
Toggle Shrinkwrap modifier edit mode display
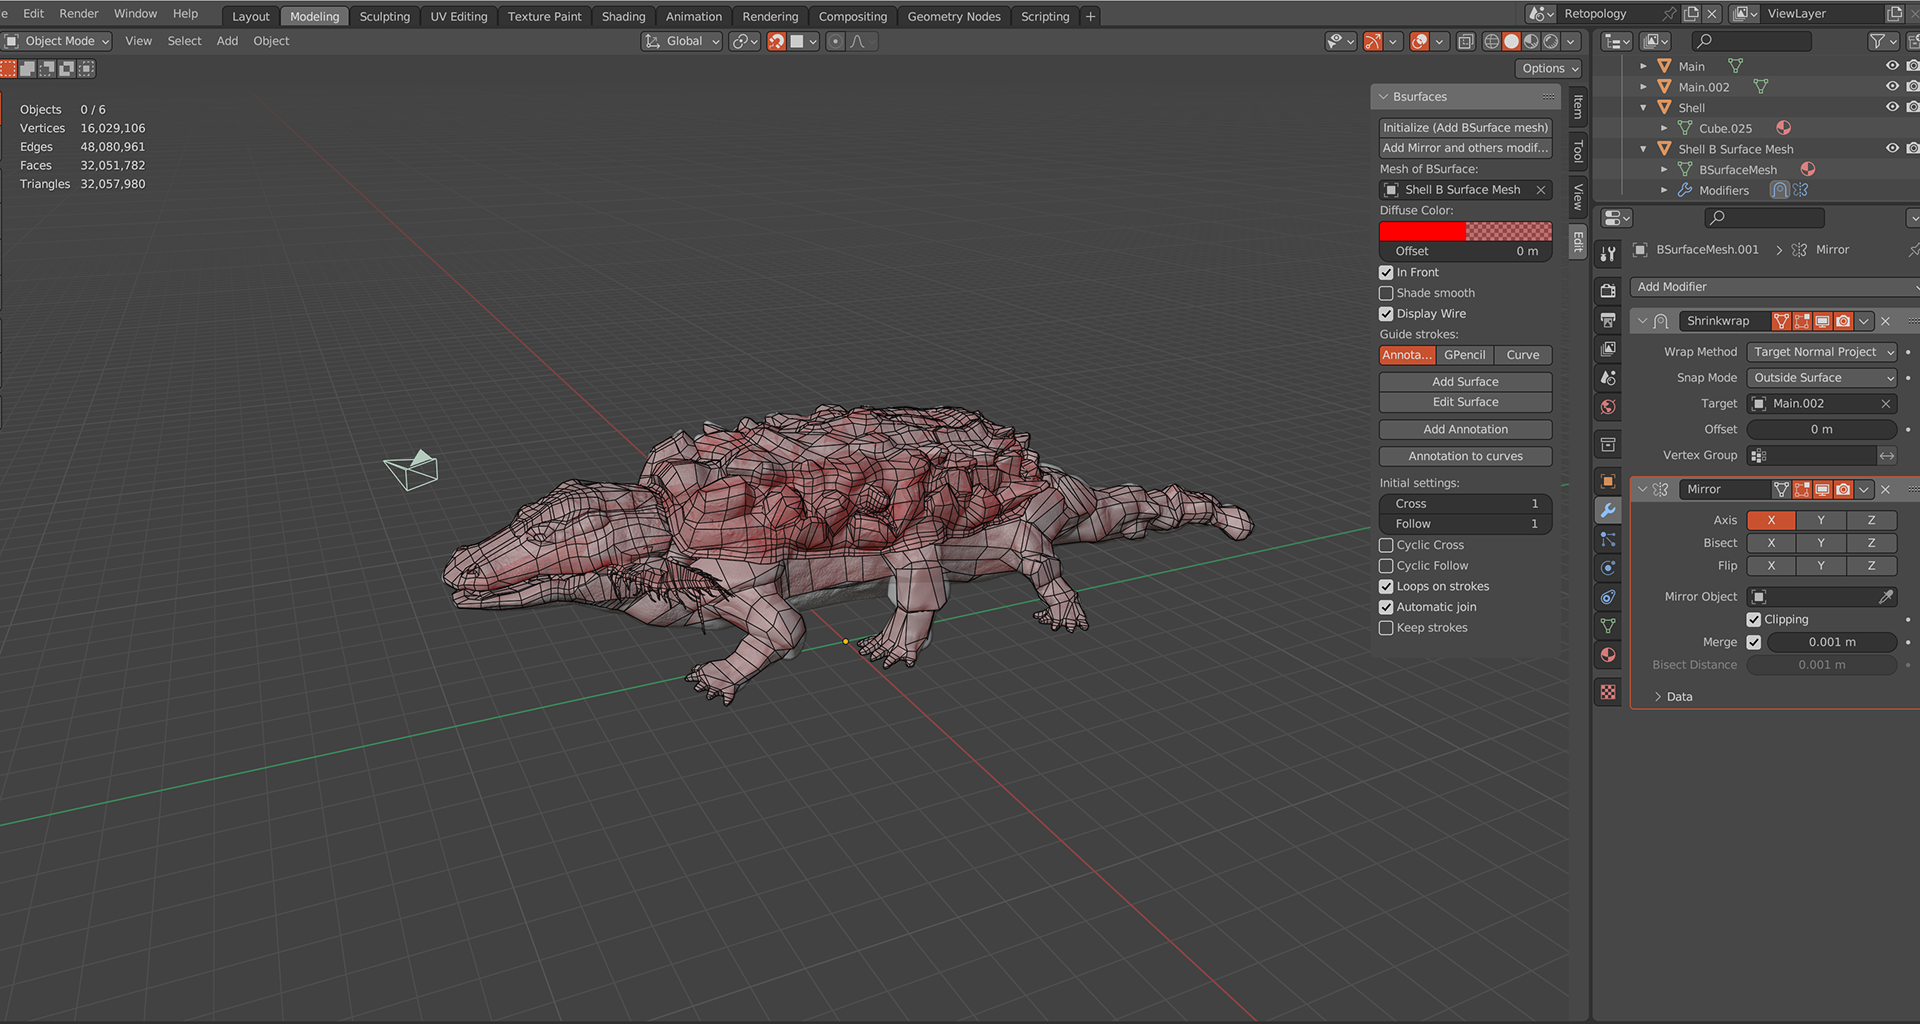[x=1802, y=321]
